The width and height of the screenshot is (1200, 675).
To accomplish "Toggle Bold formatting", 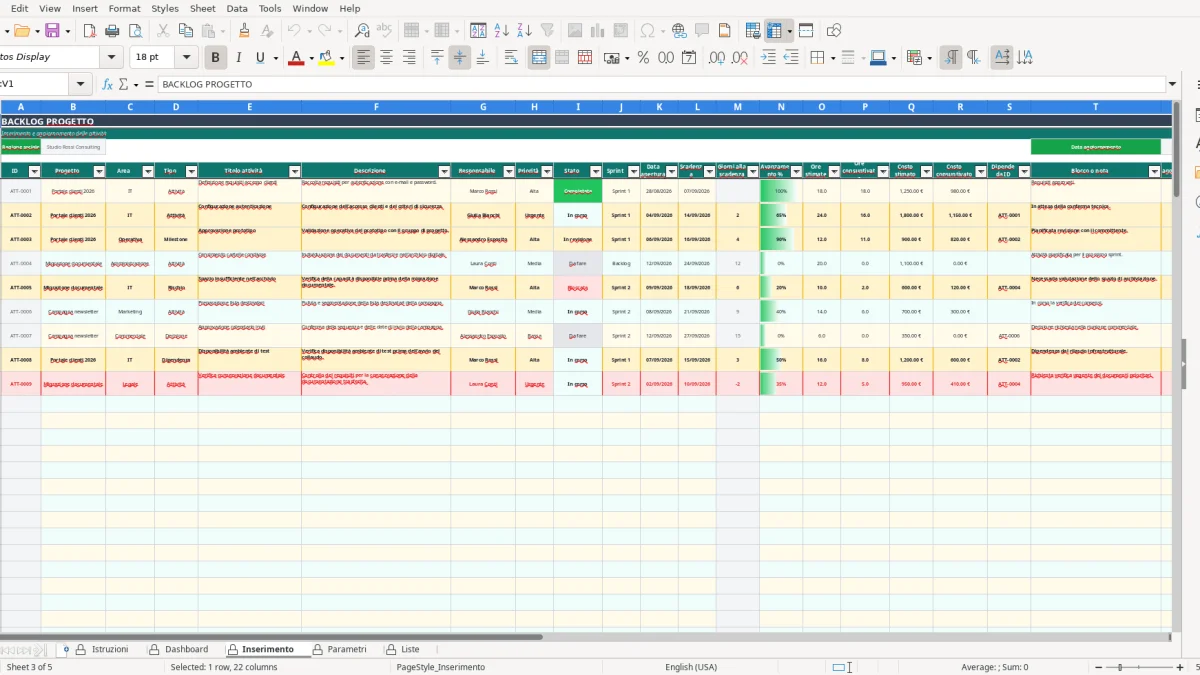I will click(x=214, y=58).
